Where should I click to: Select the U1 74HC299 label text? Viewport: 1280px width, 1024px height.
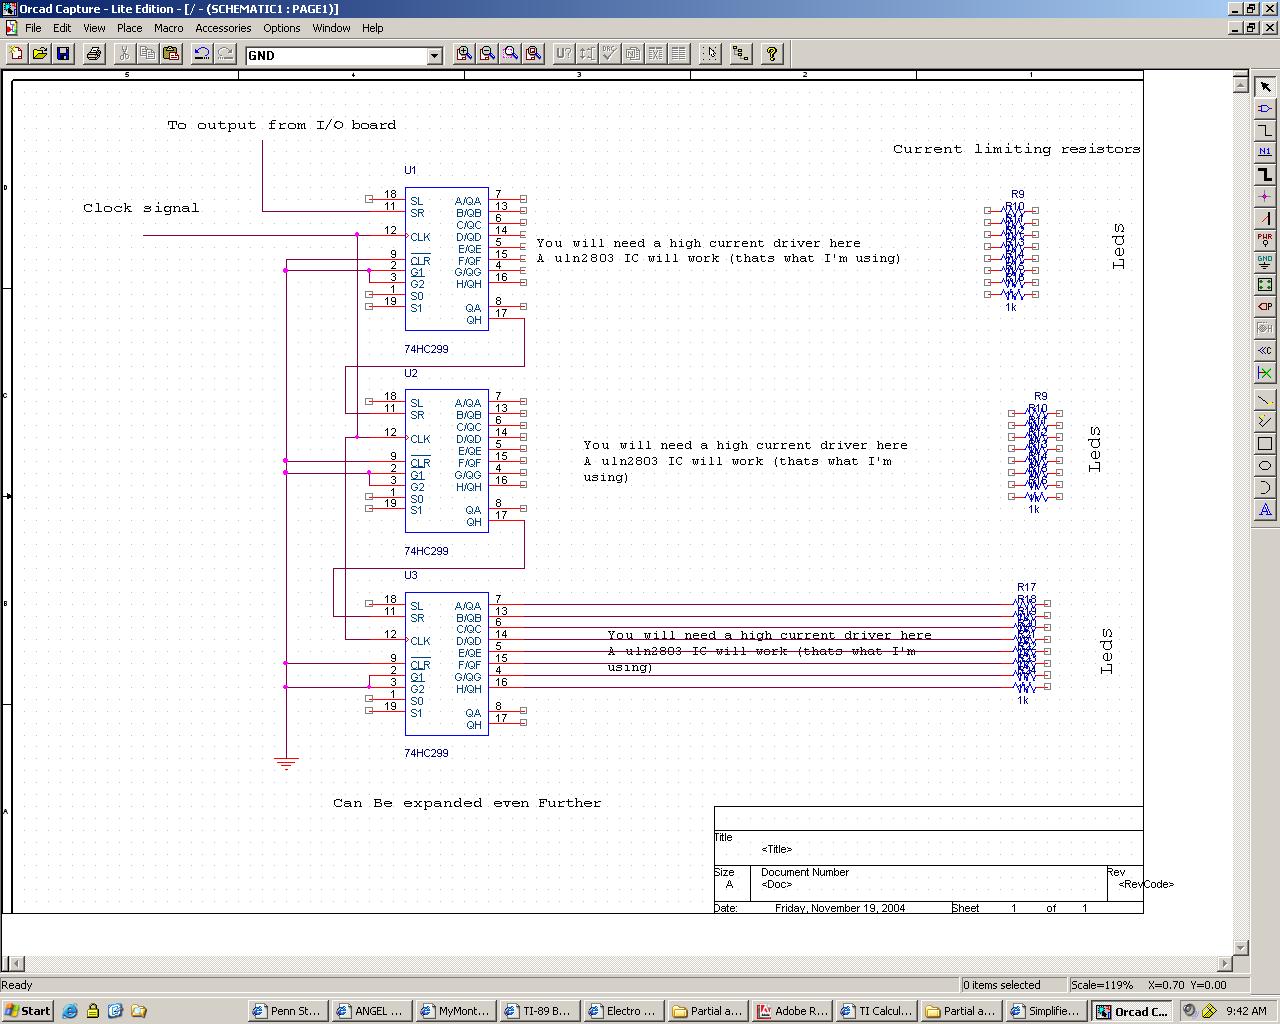pyautogui.click(x=426, y=349)
